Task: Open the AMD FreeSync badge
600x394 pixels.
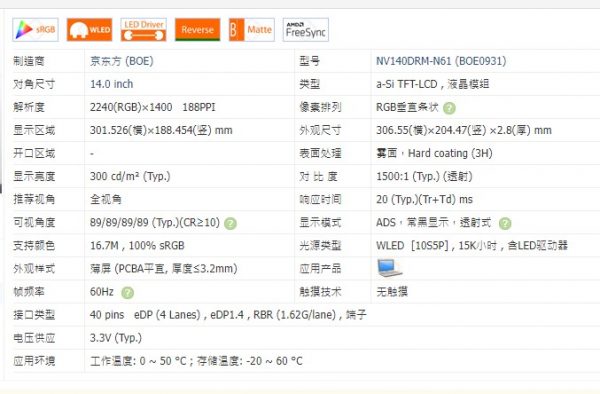Action: [x=306, y=30]
